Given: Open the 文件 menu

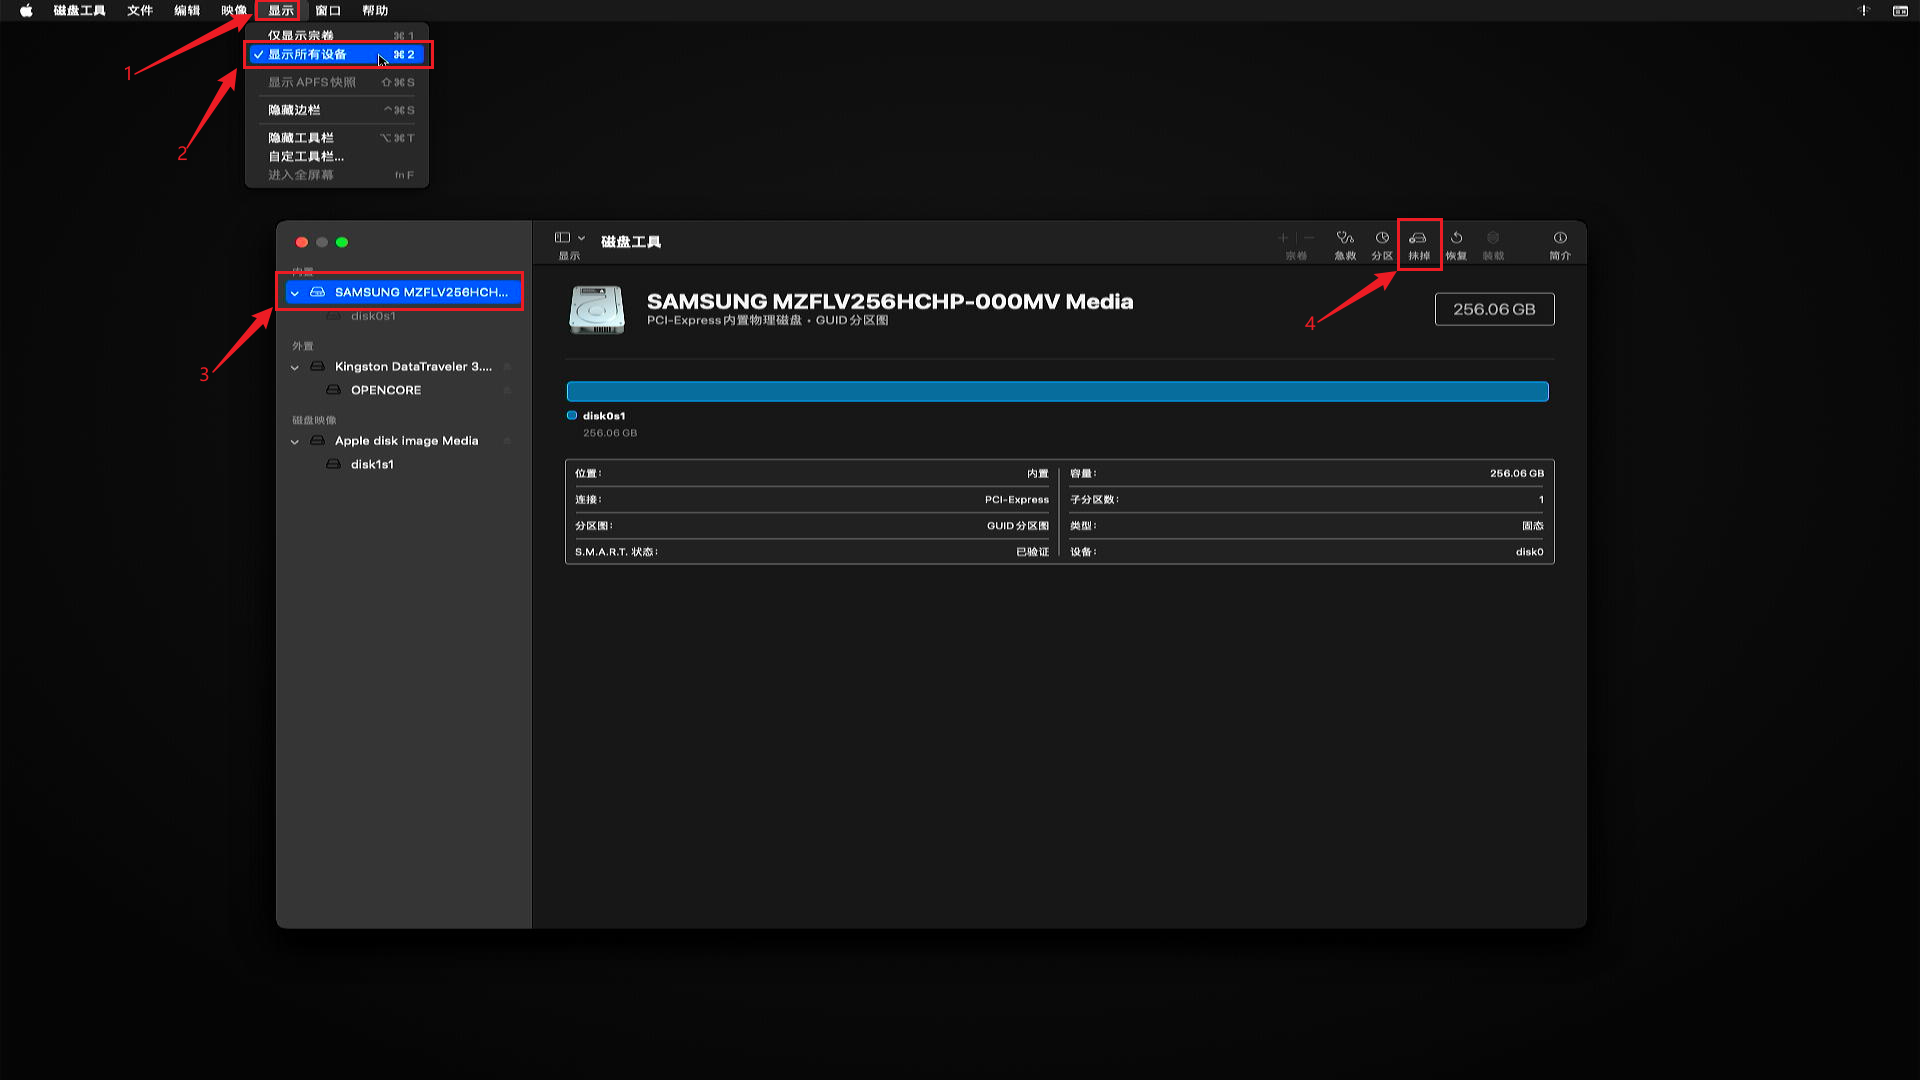Looking at the screenshot, I should pyautogui.click(x=140, y=11).
